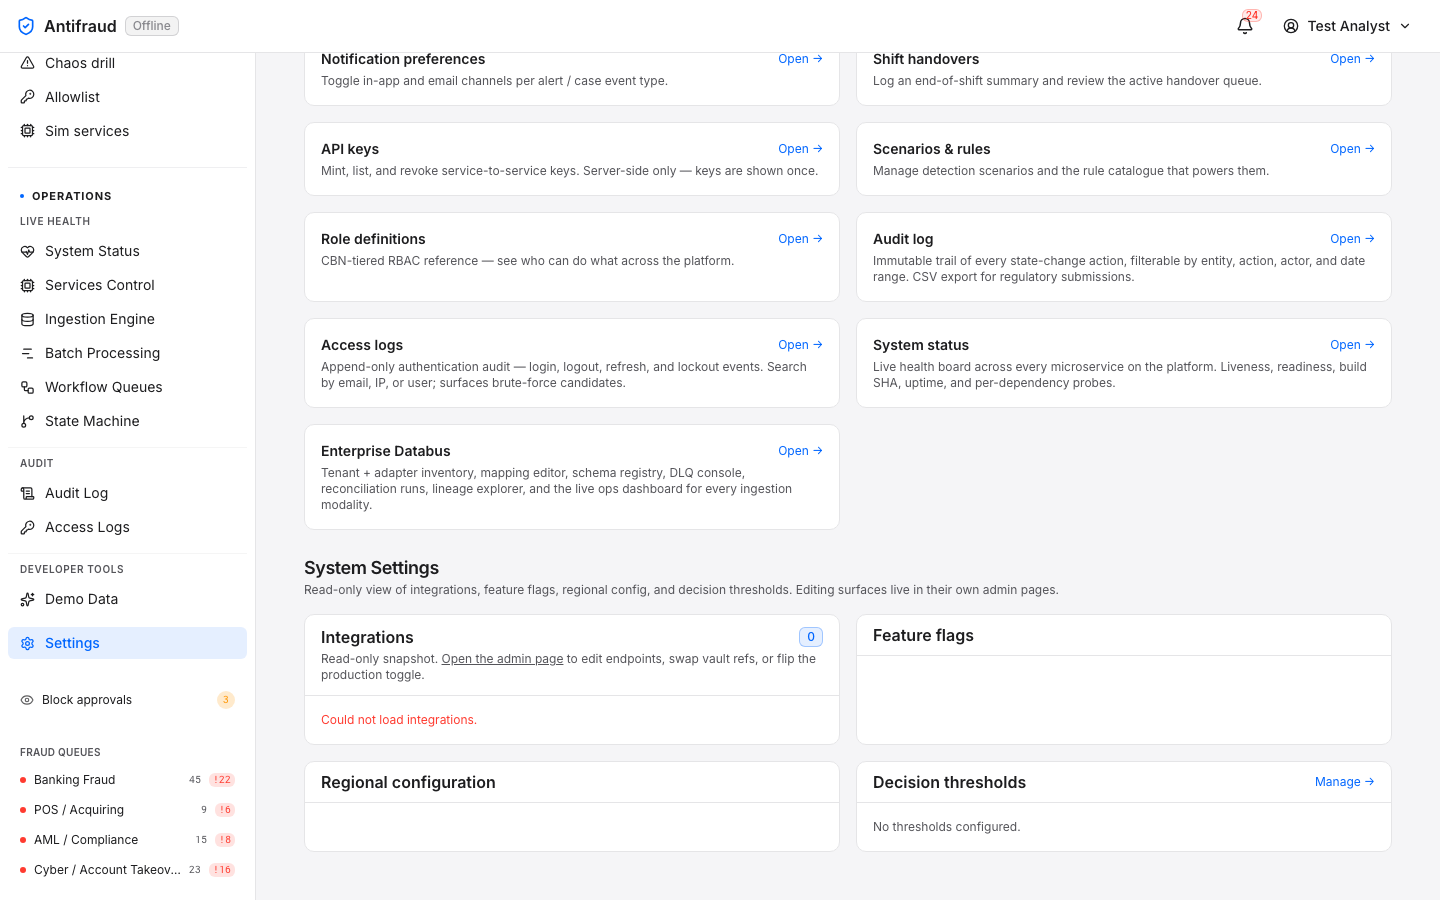Open the Enterprise Databus card link
1440x900 pixels.
pyautogui.click(x=800, y=451)
